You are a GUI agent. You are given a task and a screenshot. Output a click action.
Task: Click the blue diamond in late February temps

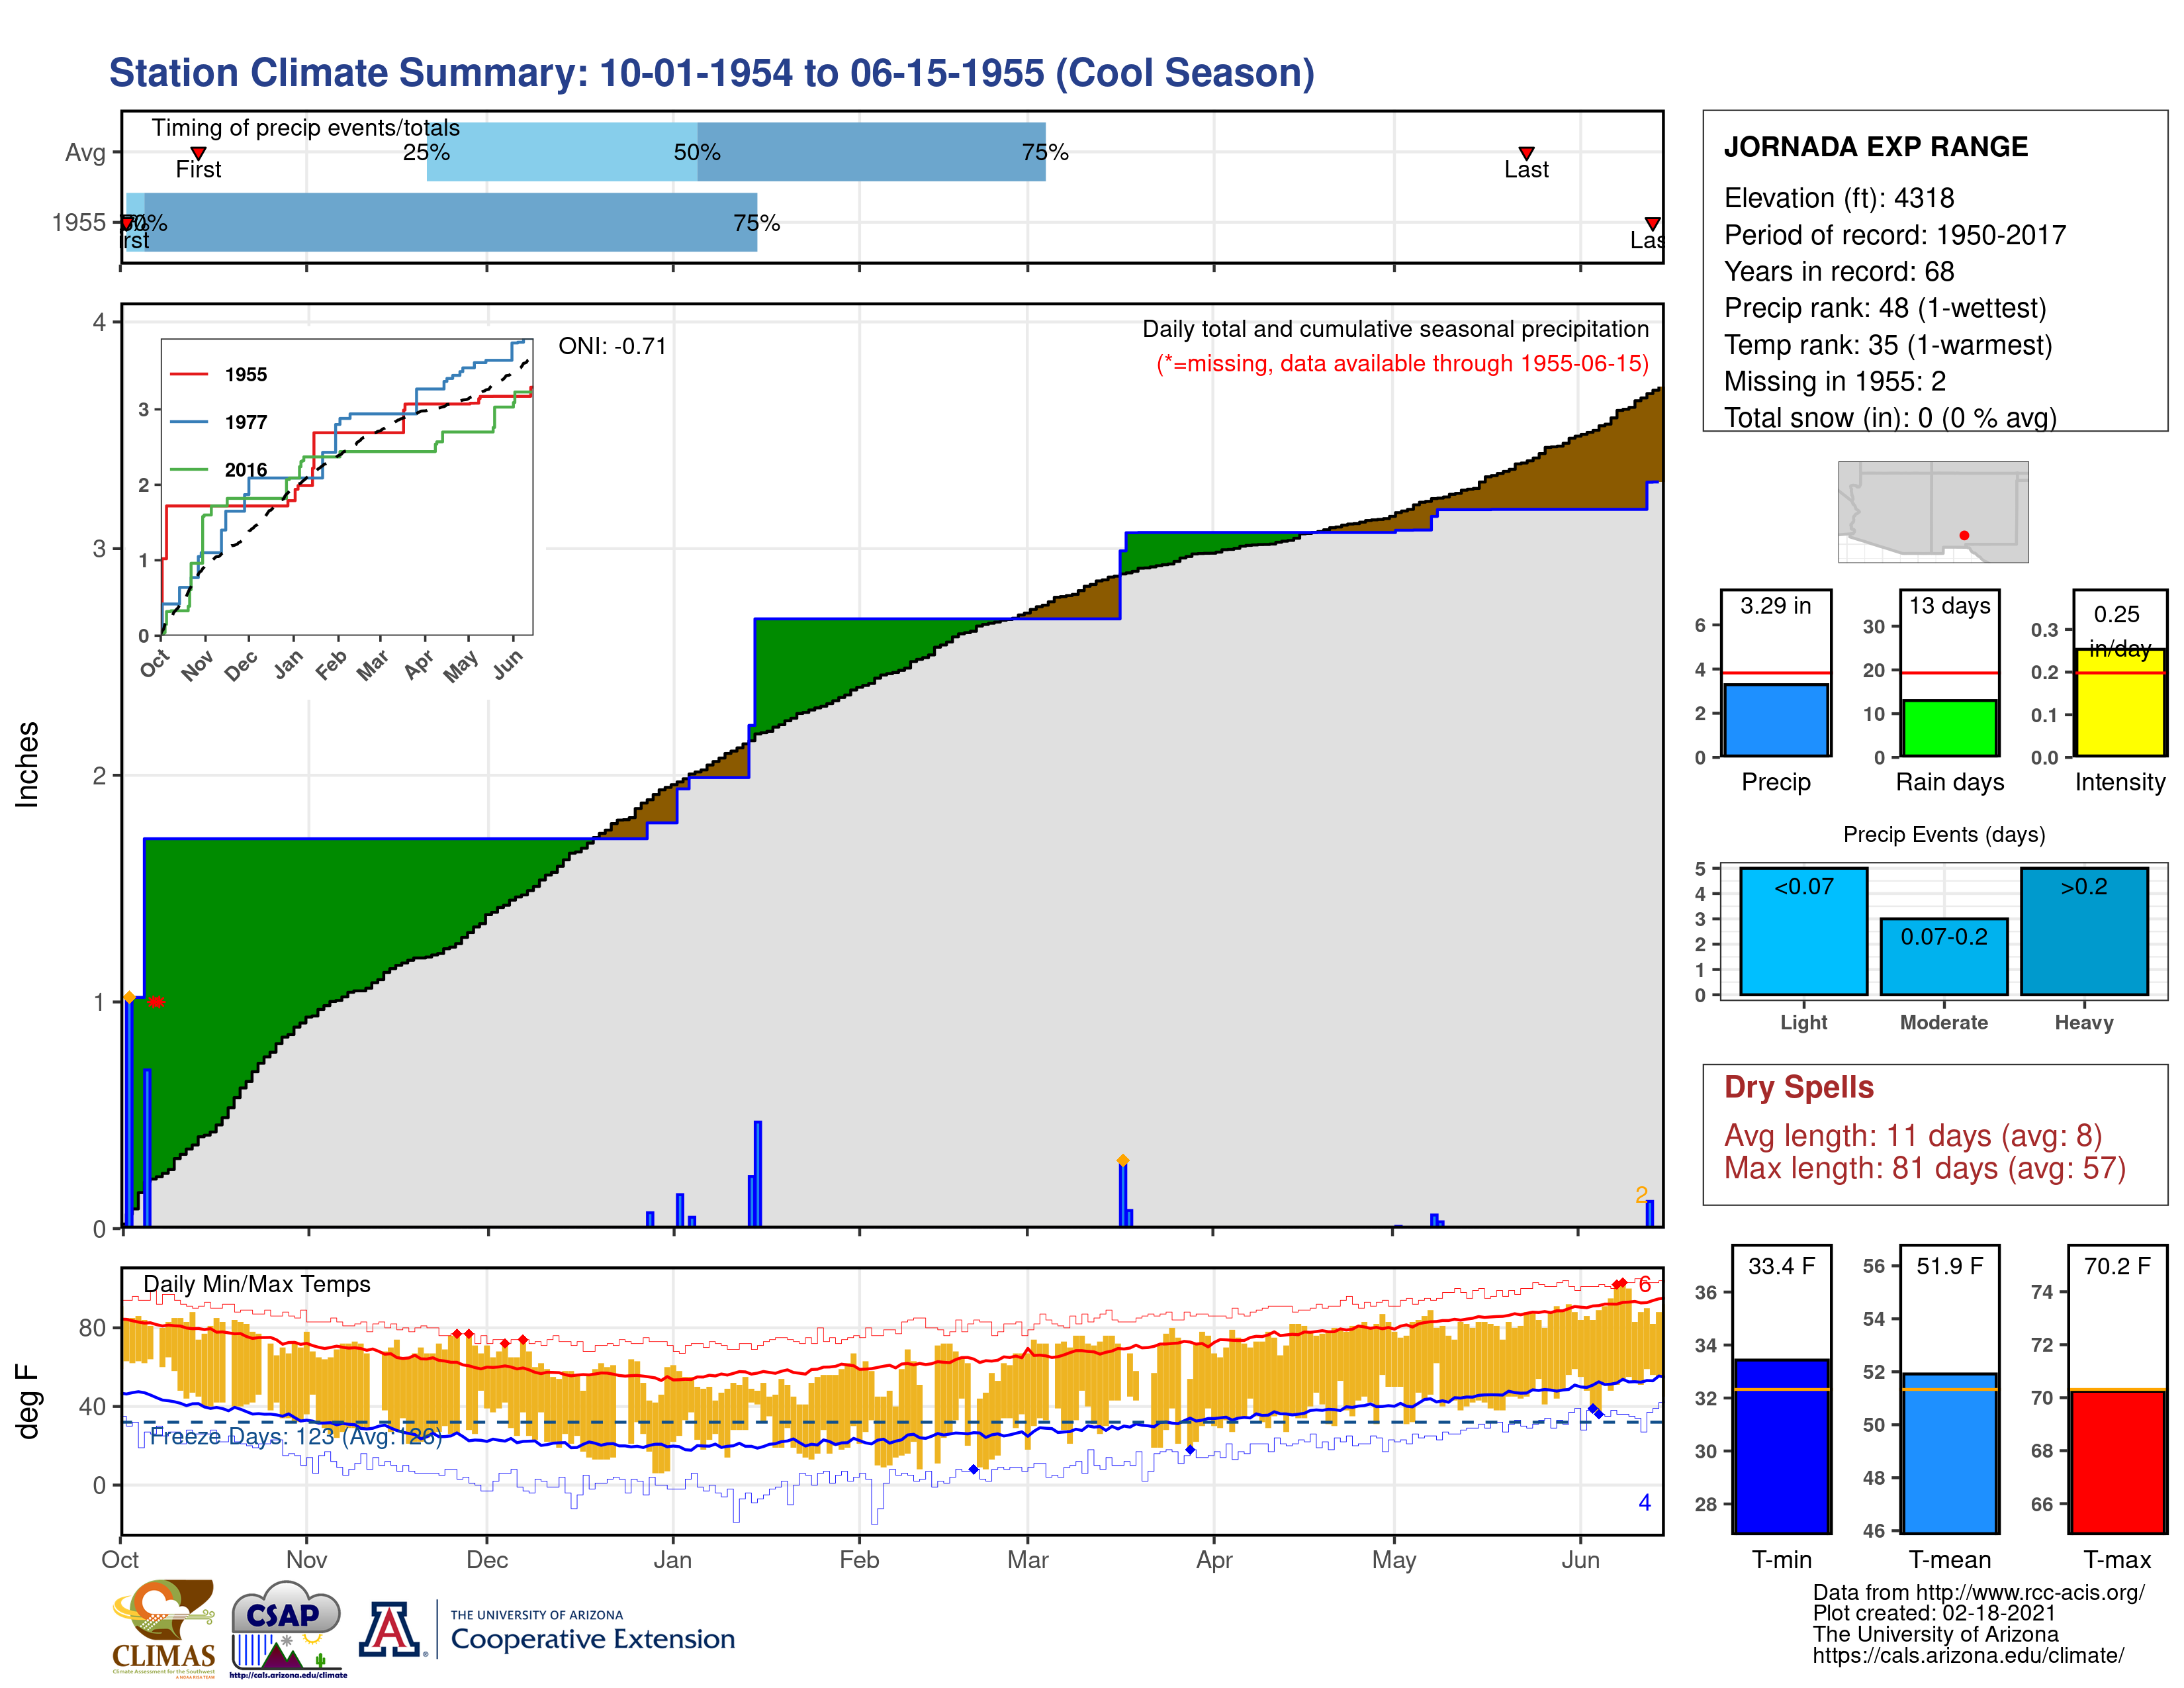(x=973, y=1469)
